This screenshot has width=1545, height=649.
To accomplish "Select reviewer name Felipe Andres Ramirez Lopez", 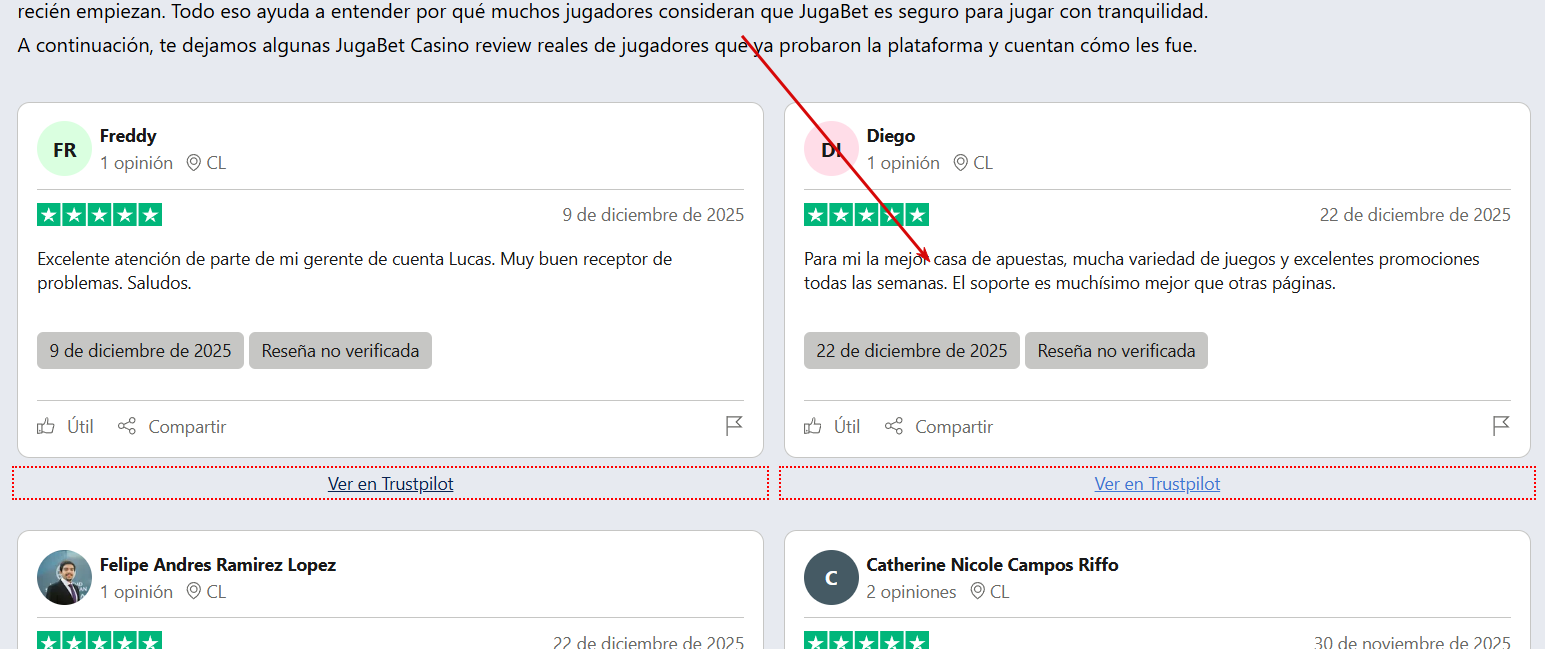I will click(x=218, y=565).
